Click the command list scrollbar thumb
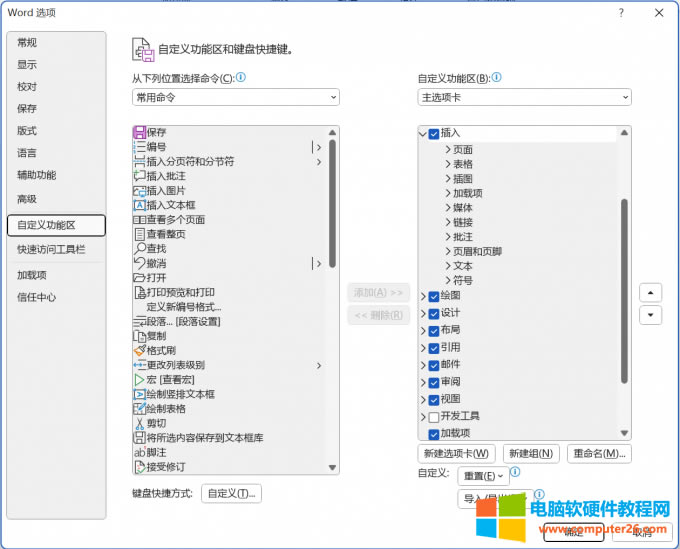This screenshot has height=549, width=680. tap(333, 204)
